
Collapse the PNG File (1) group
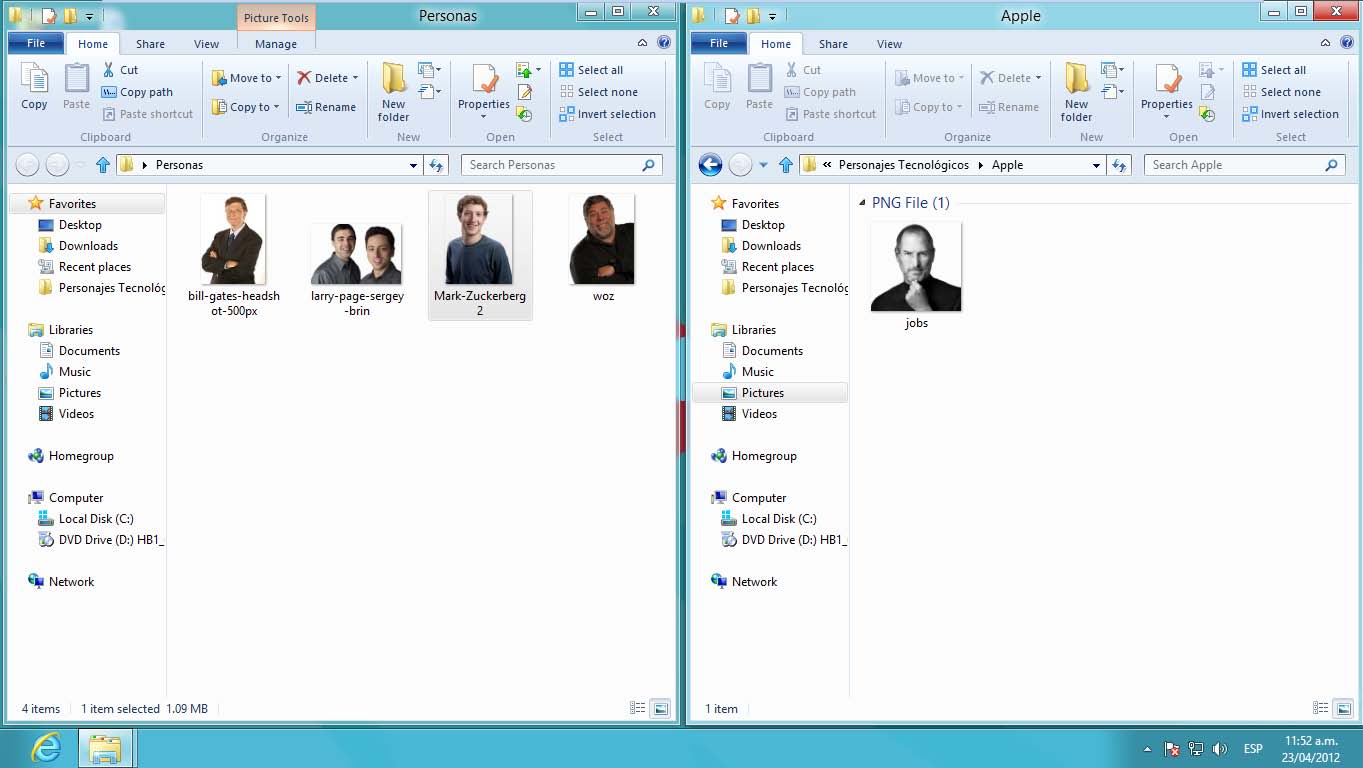click(863, 203)
